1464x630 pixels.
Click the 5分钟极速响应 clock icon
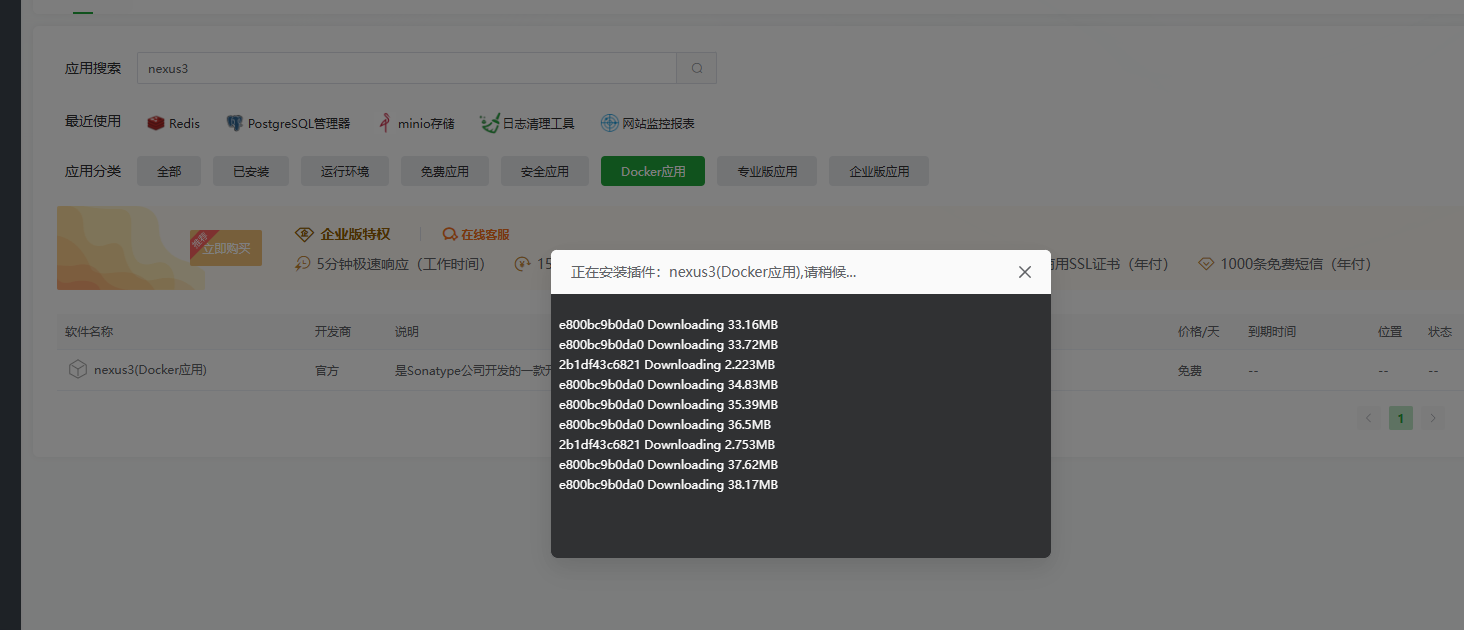click(302, 263)
